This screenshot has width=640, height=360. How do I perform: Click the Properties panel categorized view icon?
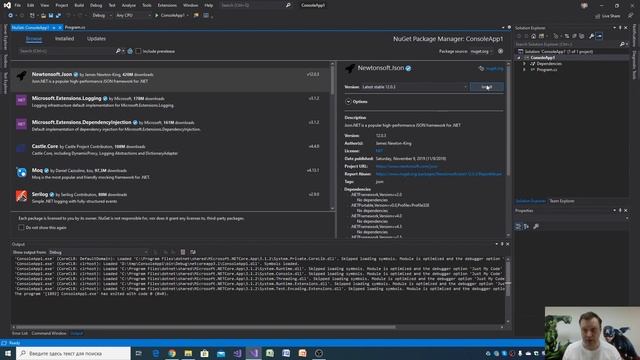coord(518,227)
